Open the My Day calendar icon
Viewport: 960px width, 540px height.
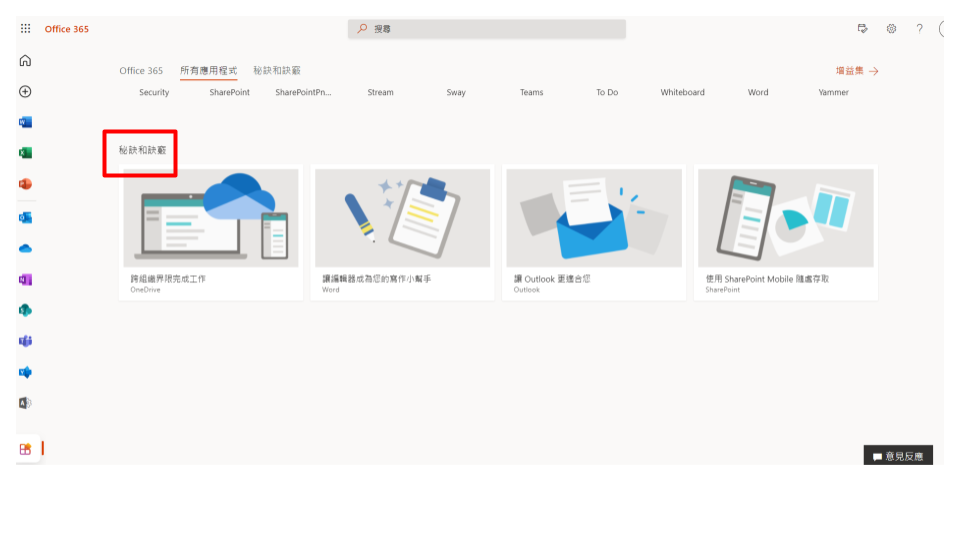(862, 28)
